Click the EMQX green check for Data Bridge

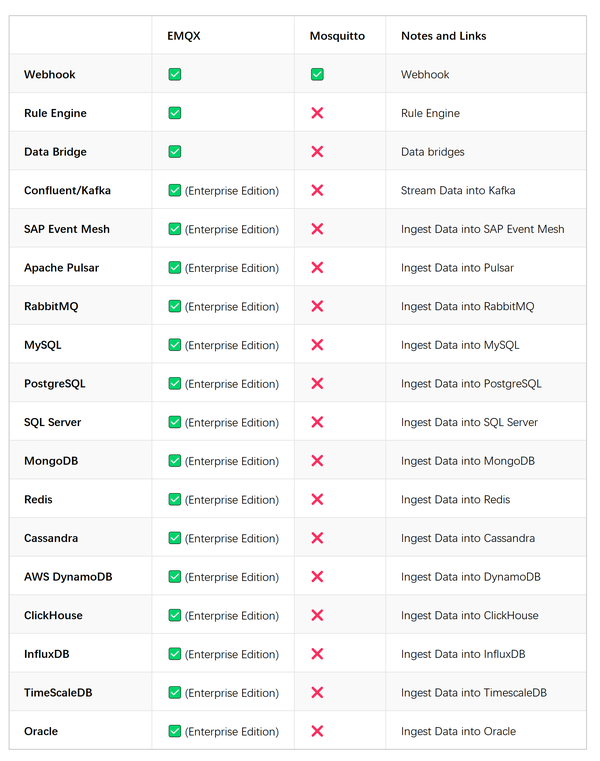click(x=175, y=152)
